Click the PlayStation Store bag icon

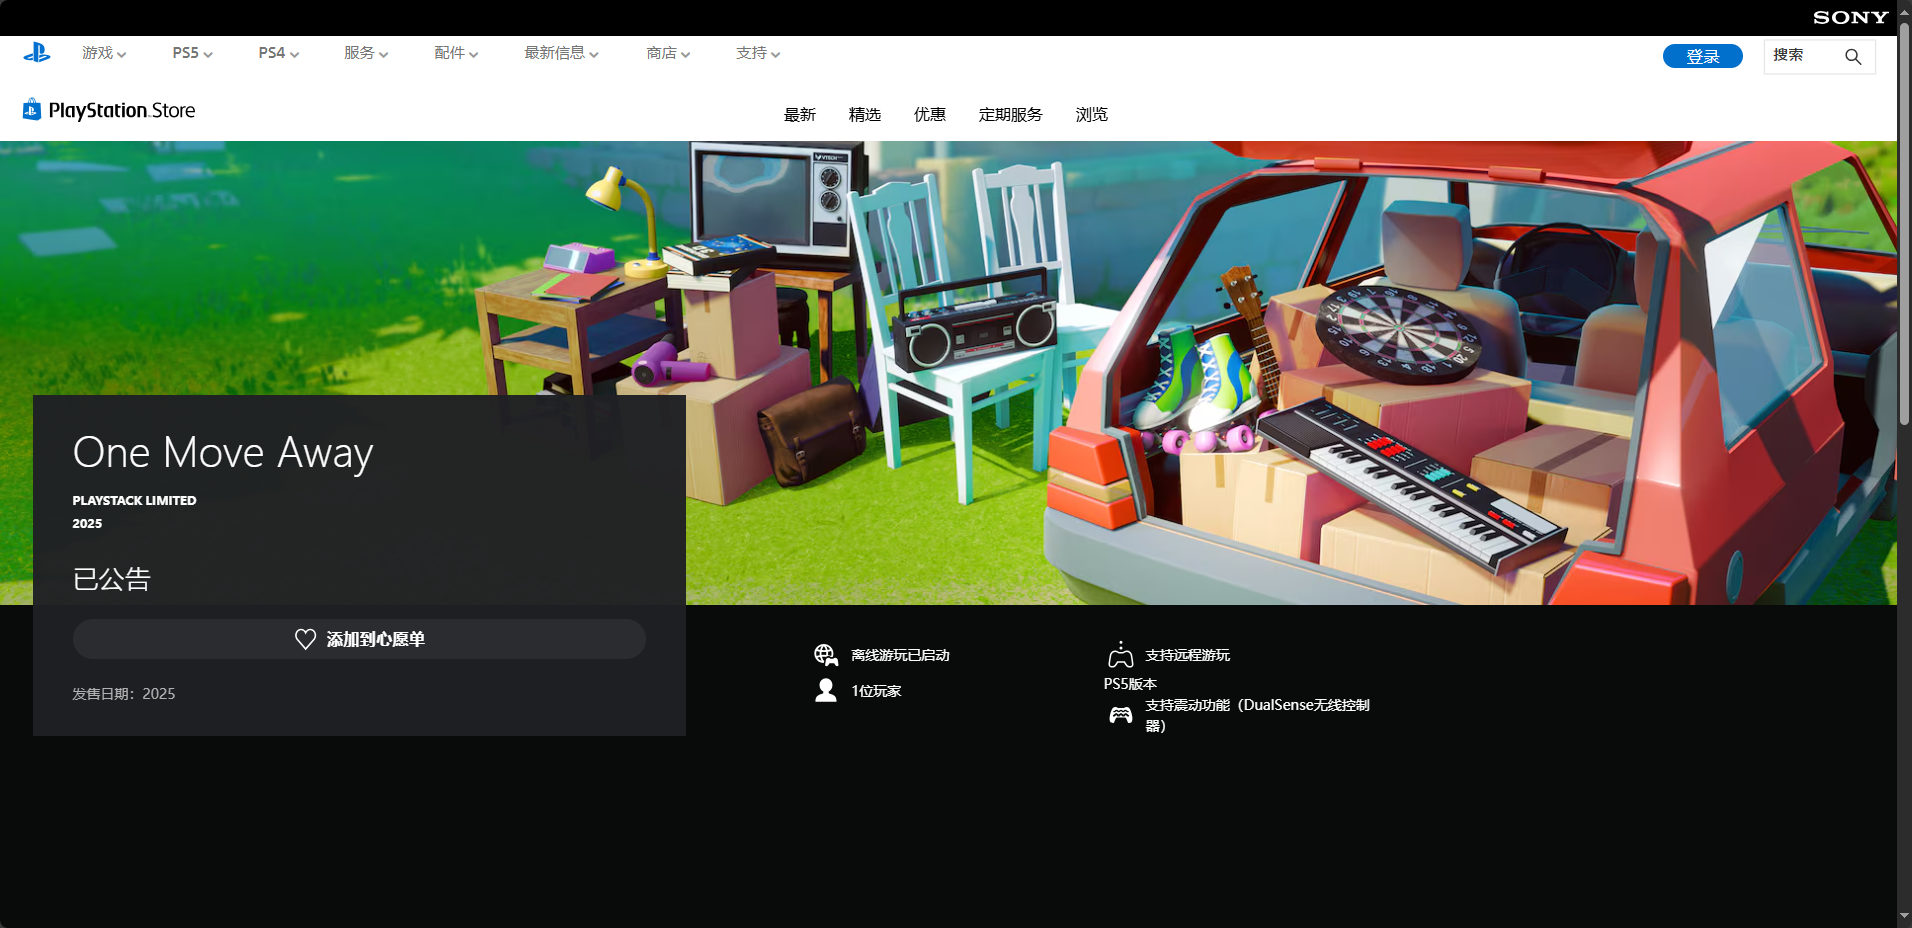32,109
